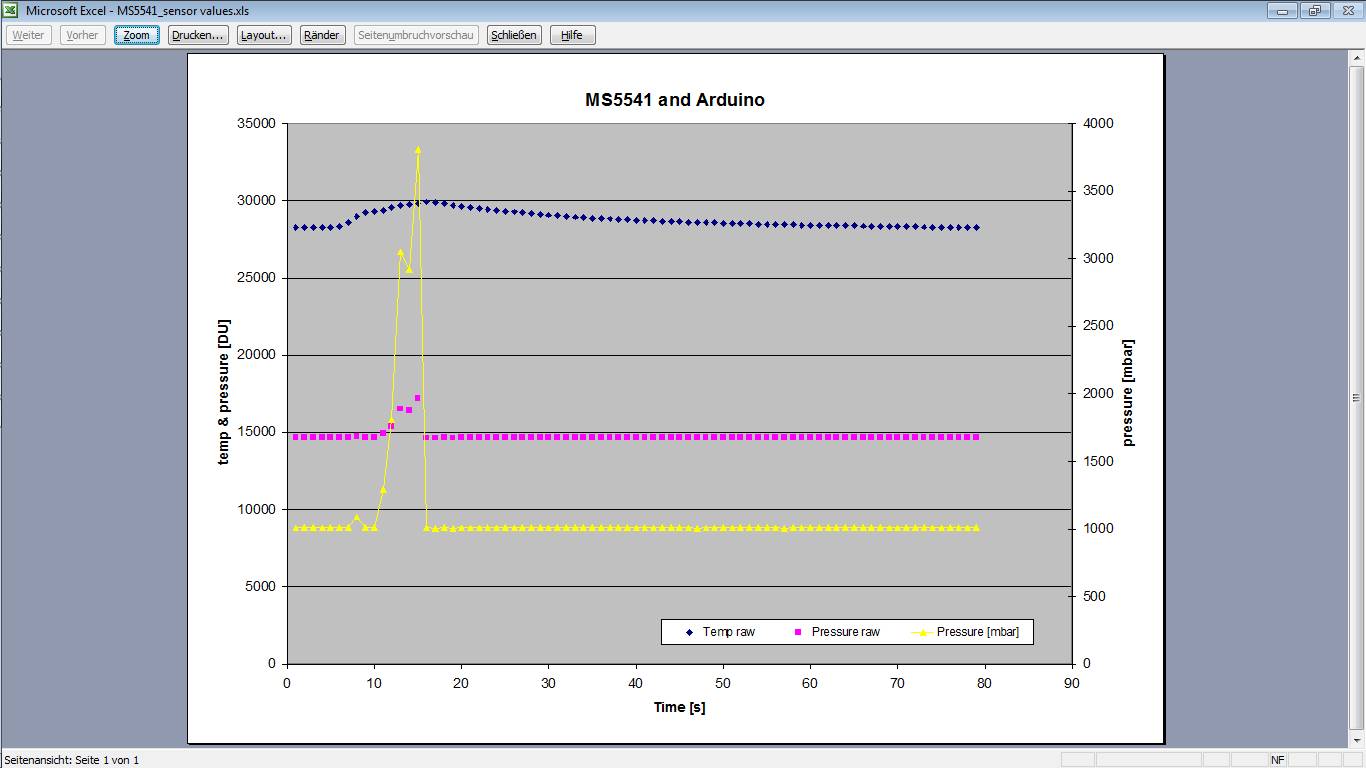Click the Excel application icon in title bar
1366x768 pixels.
(12, 10)
